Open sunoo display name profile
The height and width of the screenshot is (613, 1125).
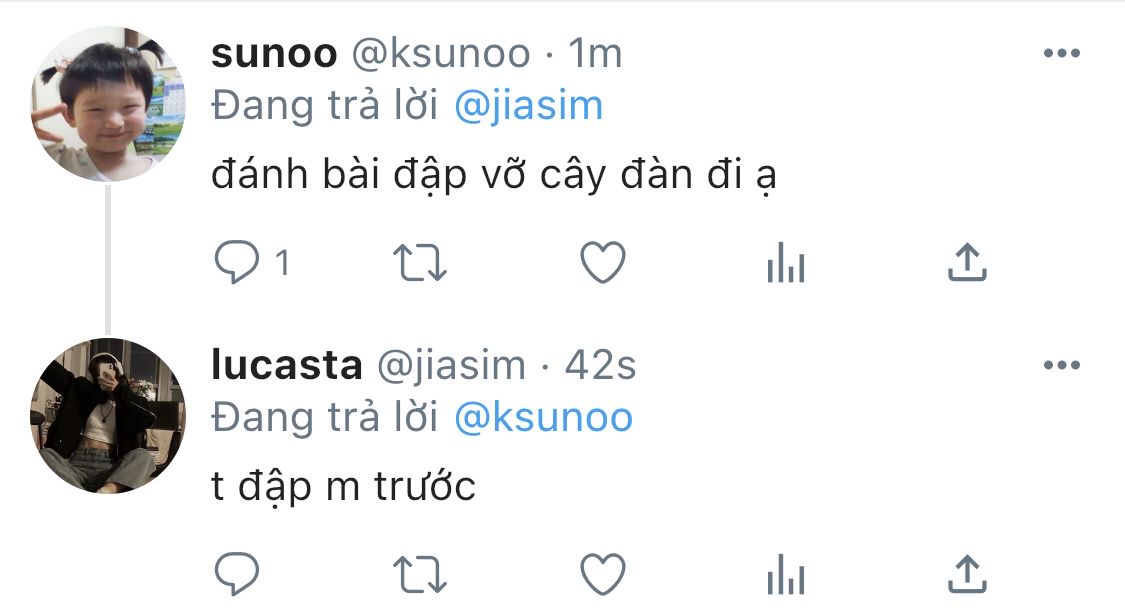coord(274,53)
